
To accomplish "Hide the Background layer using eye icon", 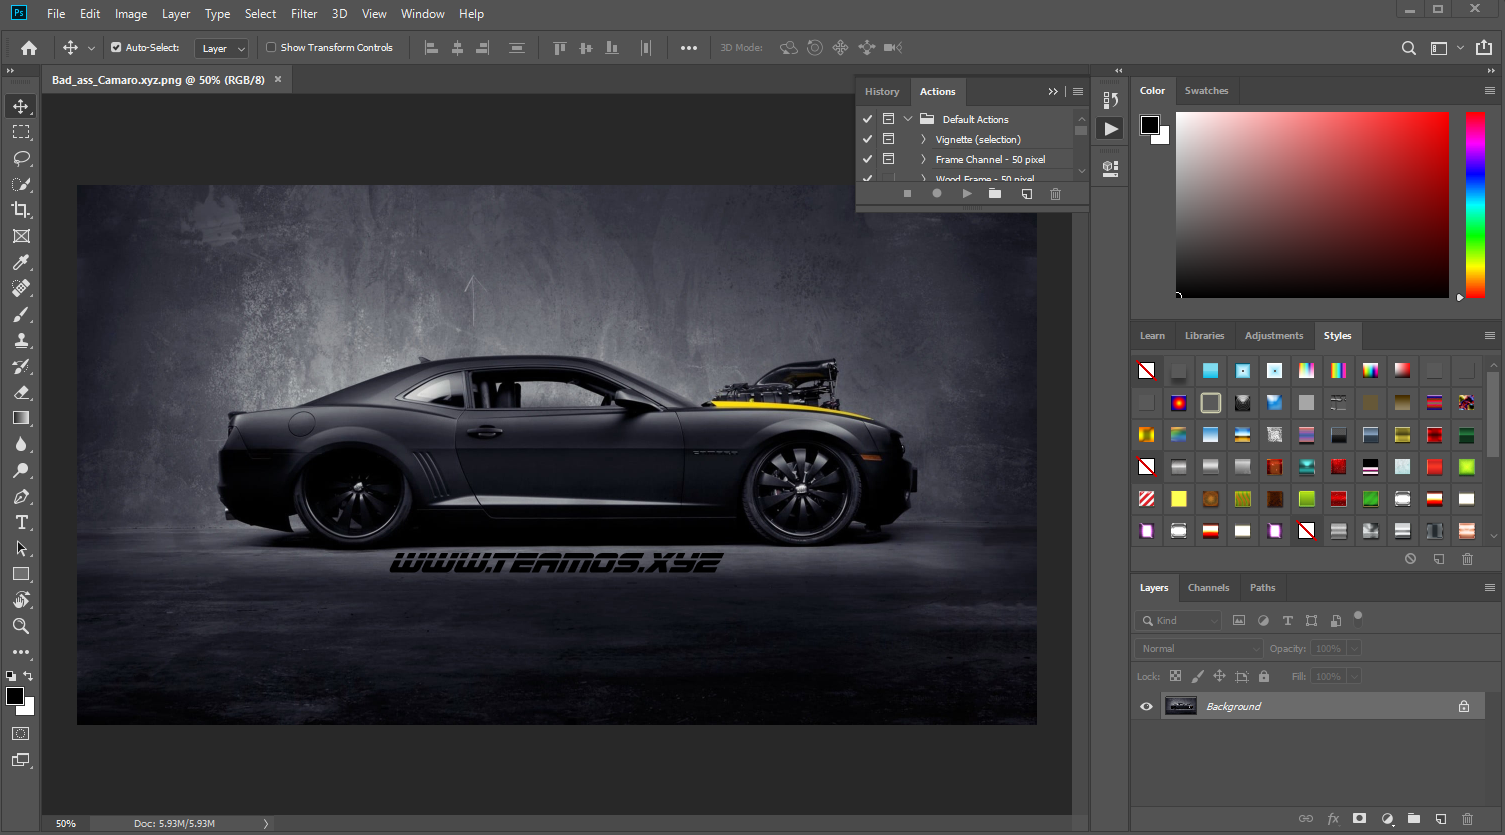I will [1146, 706].
